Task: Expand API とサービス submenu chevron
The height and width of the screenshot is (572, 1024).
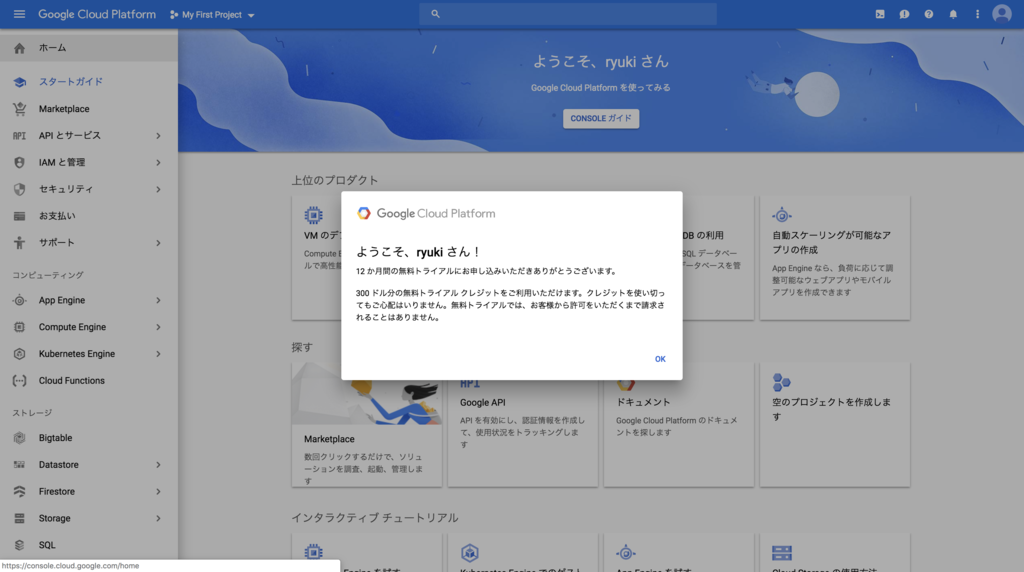Action: click(158, 136)
